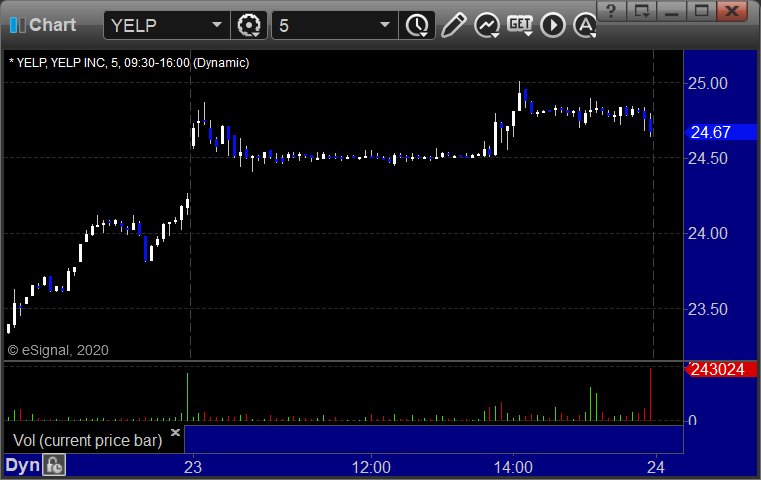
Task: Click the Vol (current price bar) label
Action: click(x=87, y=440)
